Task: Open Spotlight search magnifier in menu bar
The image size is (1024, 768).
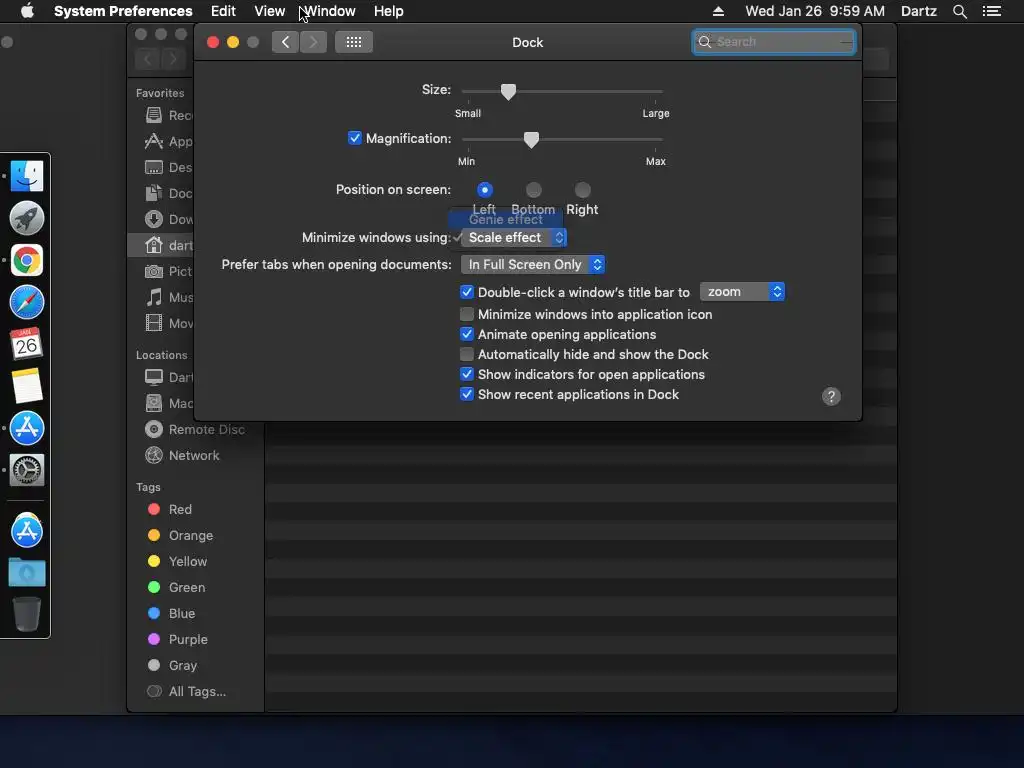Action: point(959,11)
